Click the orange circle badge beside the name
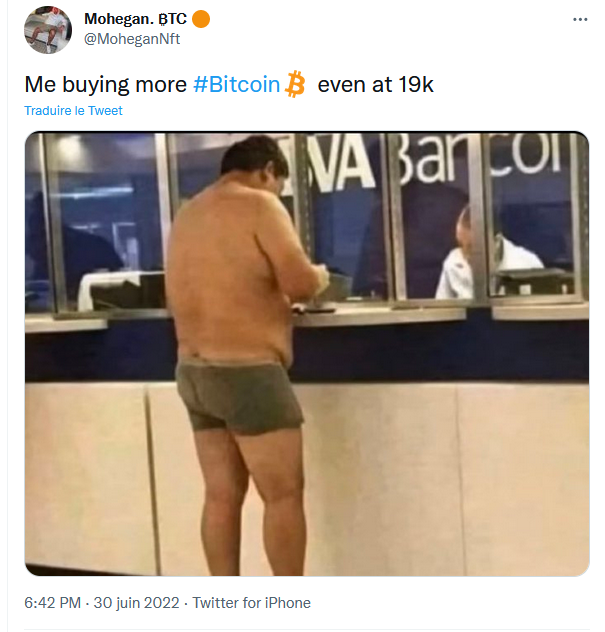Image resolution: width=605 pixels, height=632 pixels. [x=200, y=20]
